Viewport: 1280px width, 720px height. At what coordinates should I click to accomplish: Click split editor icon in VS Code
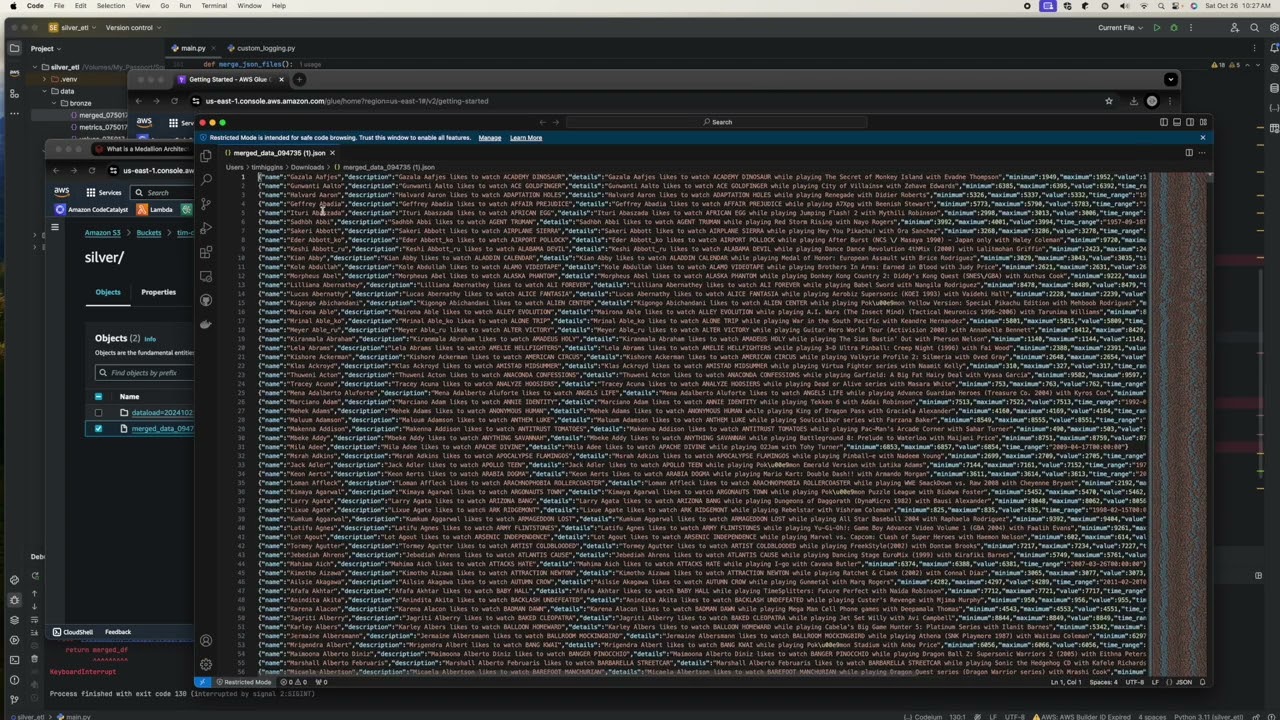[x=1189, y=153]
